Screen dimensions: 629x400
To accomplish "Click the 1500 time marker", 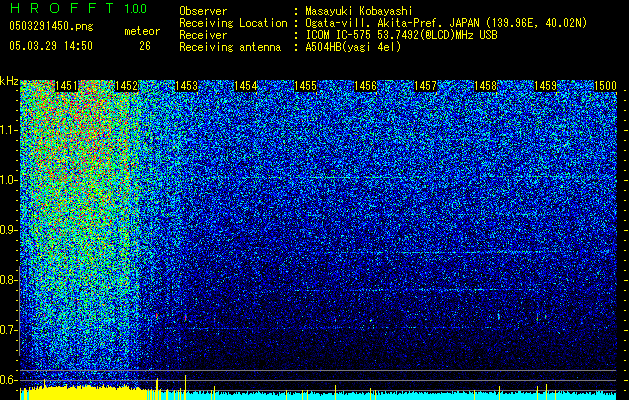I will tap(605, 86).
